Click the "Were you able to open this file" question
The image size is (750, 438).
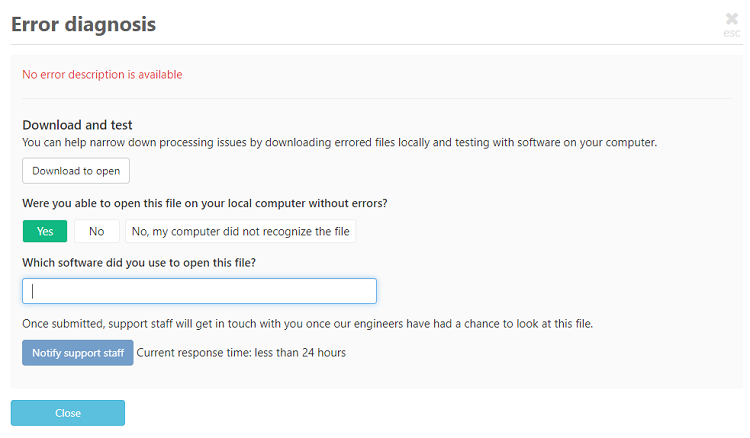pos(205,203)
